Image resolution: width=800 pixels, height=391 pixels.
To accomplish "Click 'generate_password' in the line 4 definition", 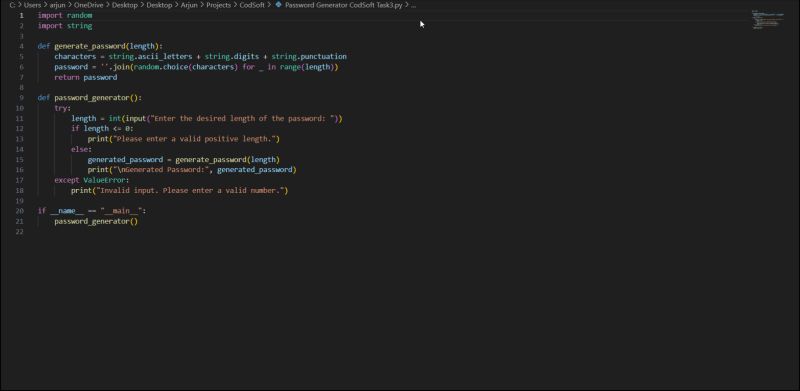I will point(89,46).
